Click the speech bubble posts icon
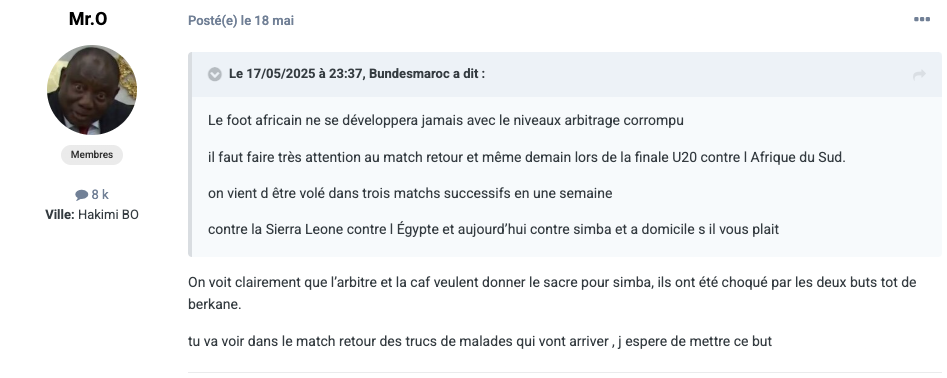 [82, 195]
